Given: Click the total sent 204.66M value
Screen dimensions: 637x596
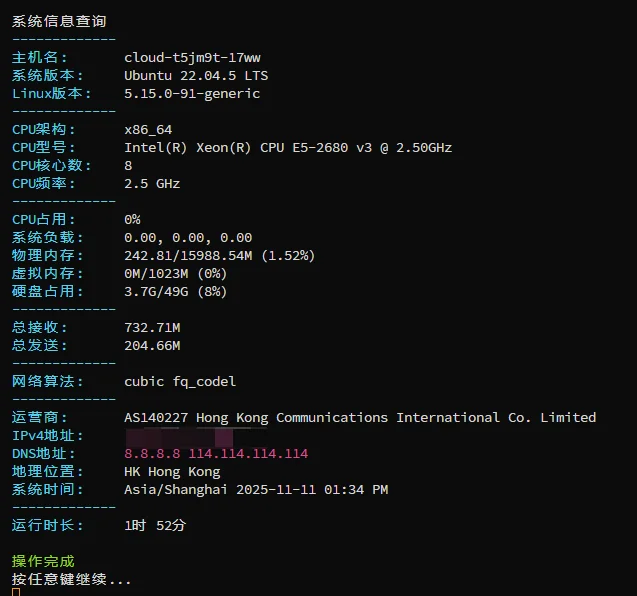Looking at the screenshot, I should [152, 345].
